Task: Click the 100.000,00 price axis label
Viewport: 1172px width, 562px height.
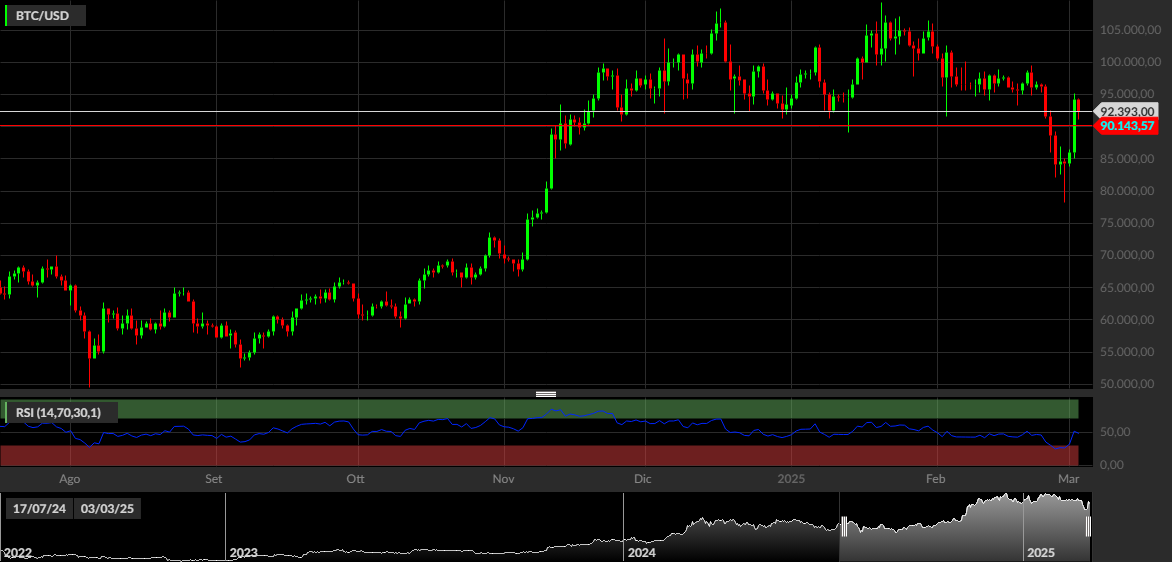Action: pos(1128,62)
